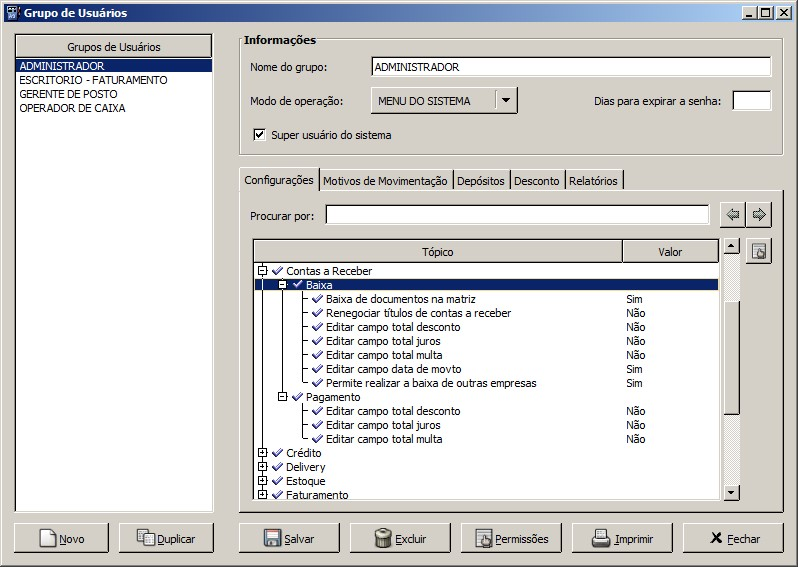Expand the Faturamento tree node
Screen dimensions: 798x567
[263, 494]
